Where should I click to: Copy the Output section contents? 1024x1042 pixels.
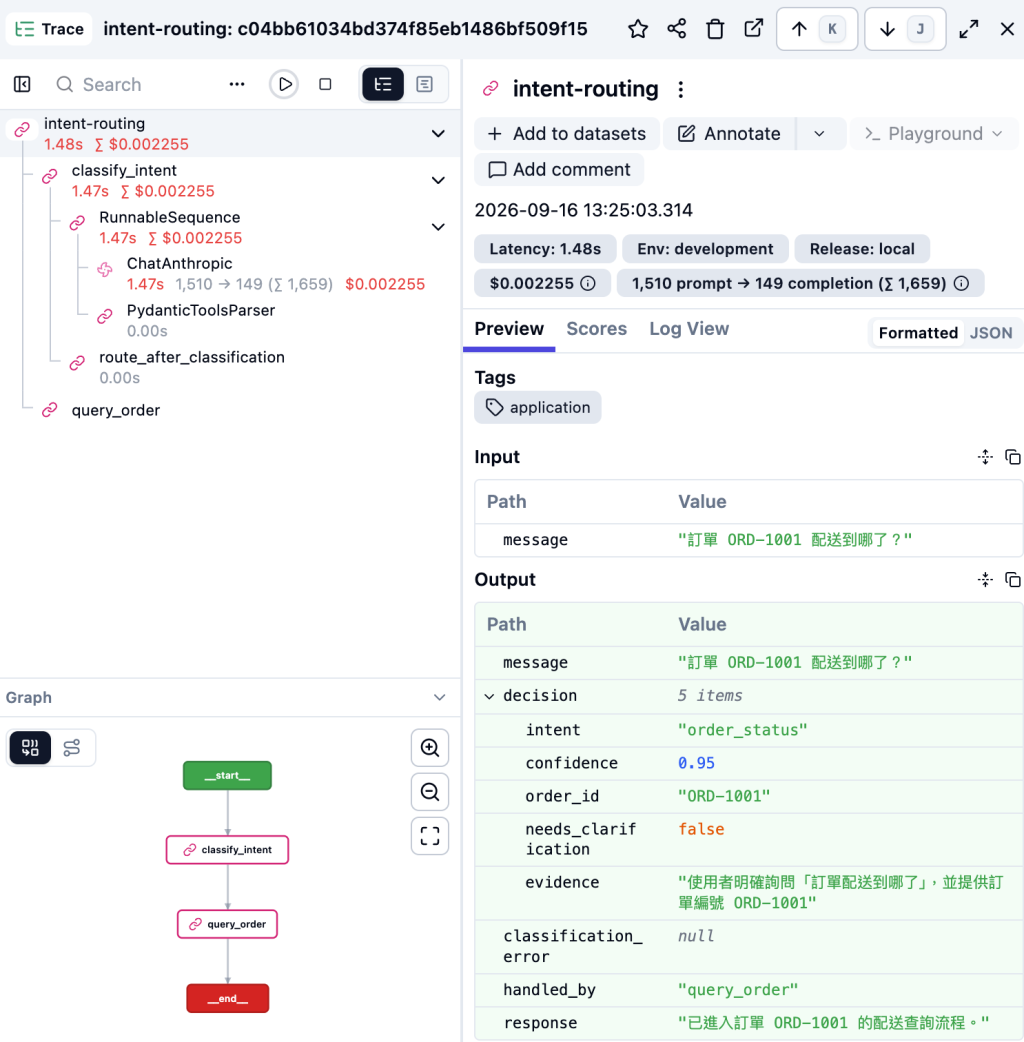point(1013,580)
